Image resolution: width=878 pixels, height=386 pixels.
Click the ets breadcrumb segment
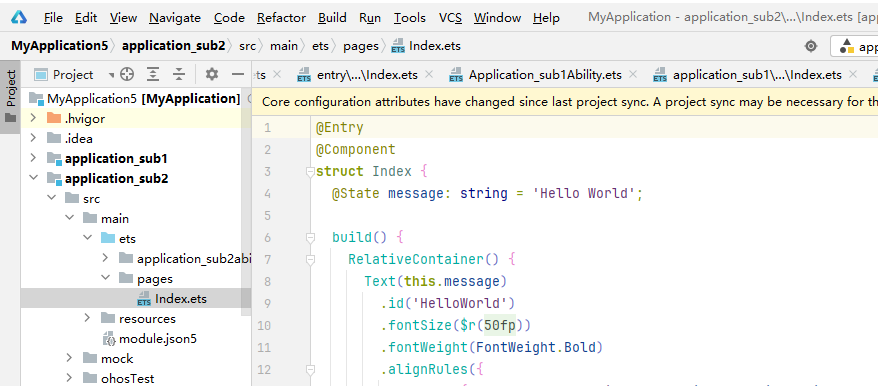(x=320, y=46)
